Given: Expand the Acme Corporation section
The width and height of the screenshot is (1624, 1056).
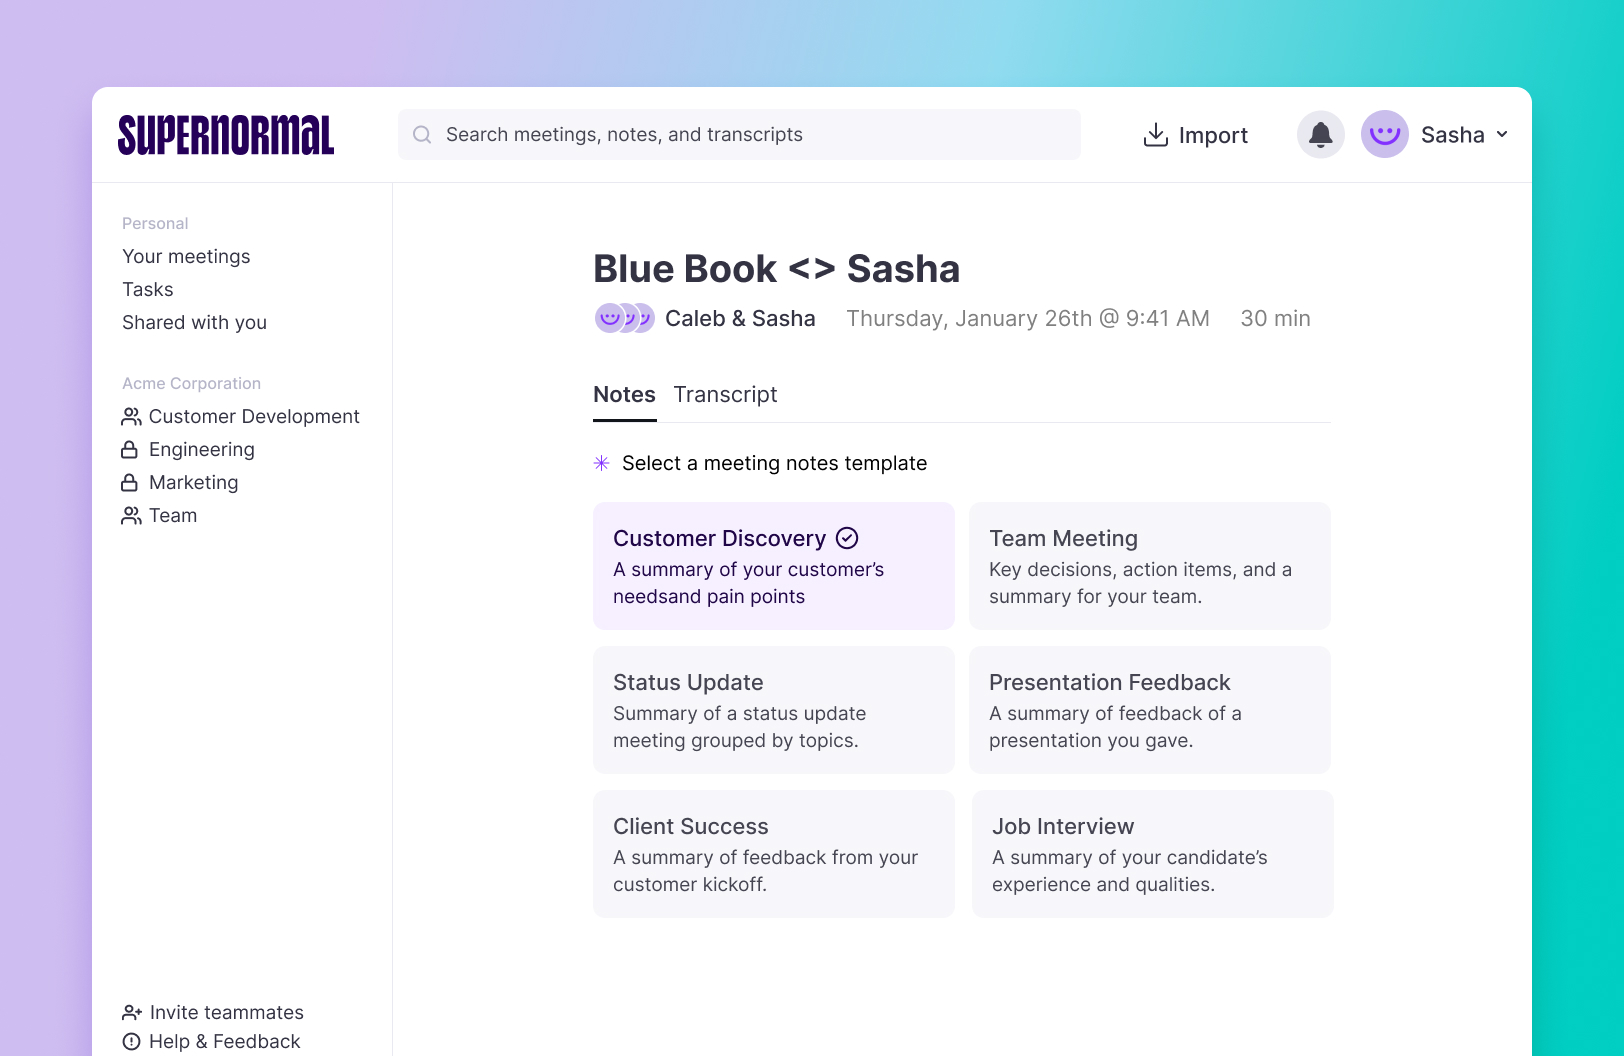Looking at the screenshot, I should pos(191,383).
